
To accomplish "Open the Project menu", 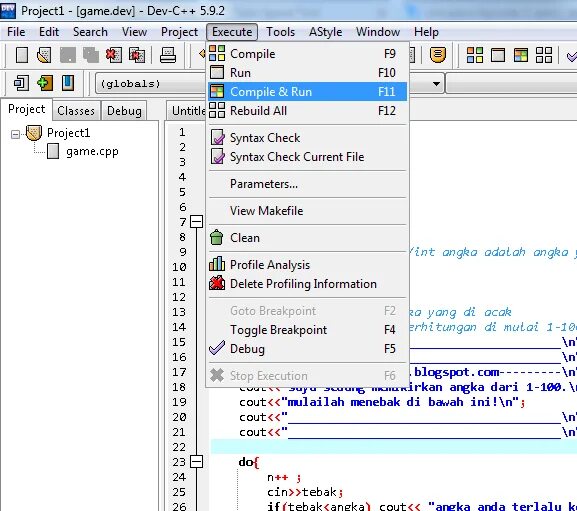I will click(x=179, y=32).
